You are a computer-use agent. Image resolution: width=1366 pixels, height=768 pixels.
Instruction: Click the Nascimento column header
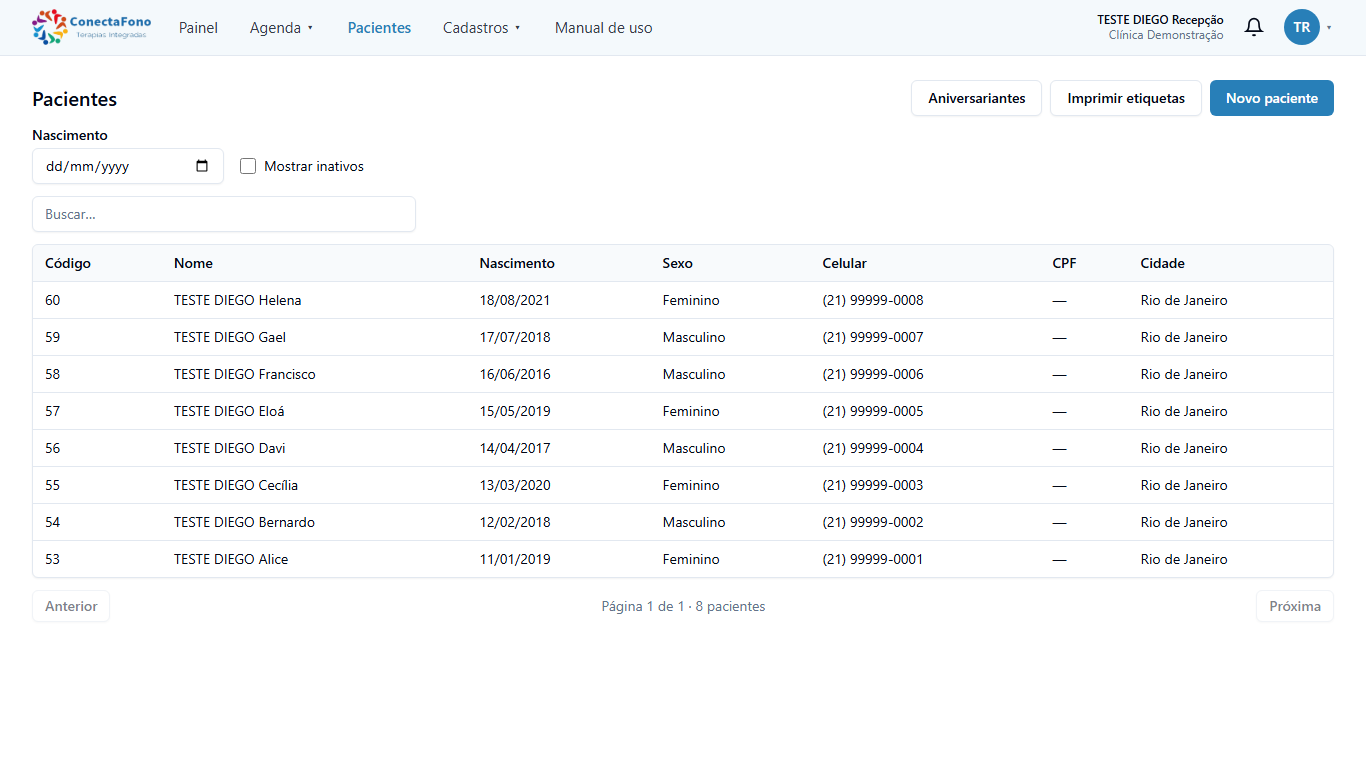(x=517, y=263)
